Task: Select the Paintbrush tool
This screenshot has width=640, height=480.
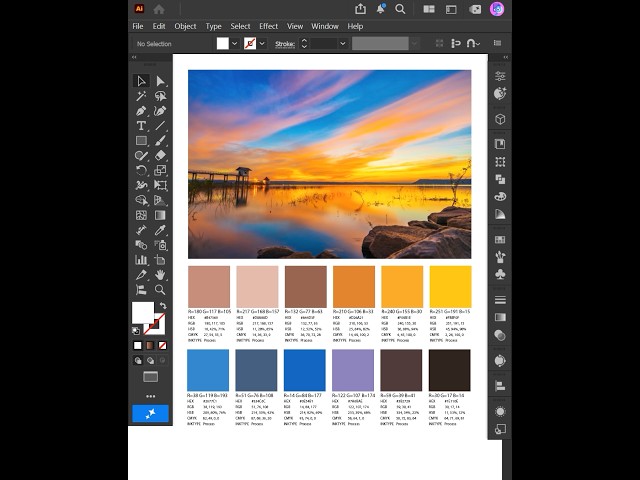Action: tap(160, 140)
